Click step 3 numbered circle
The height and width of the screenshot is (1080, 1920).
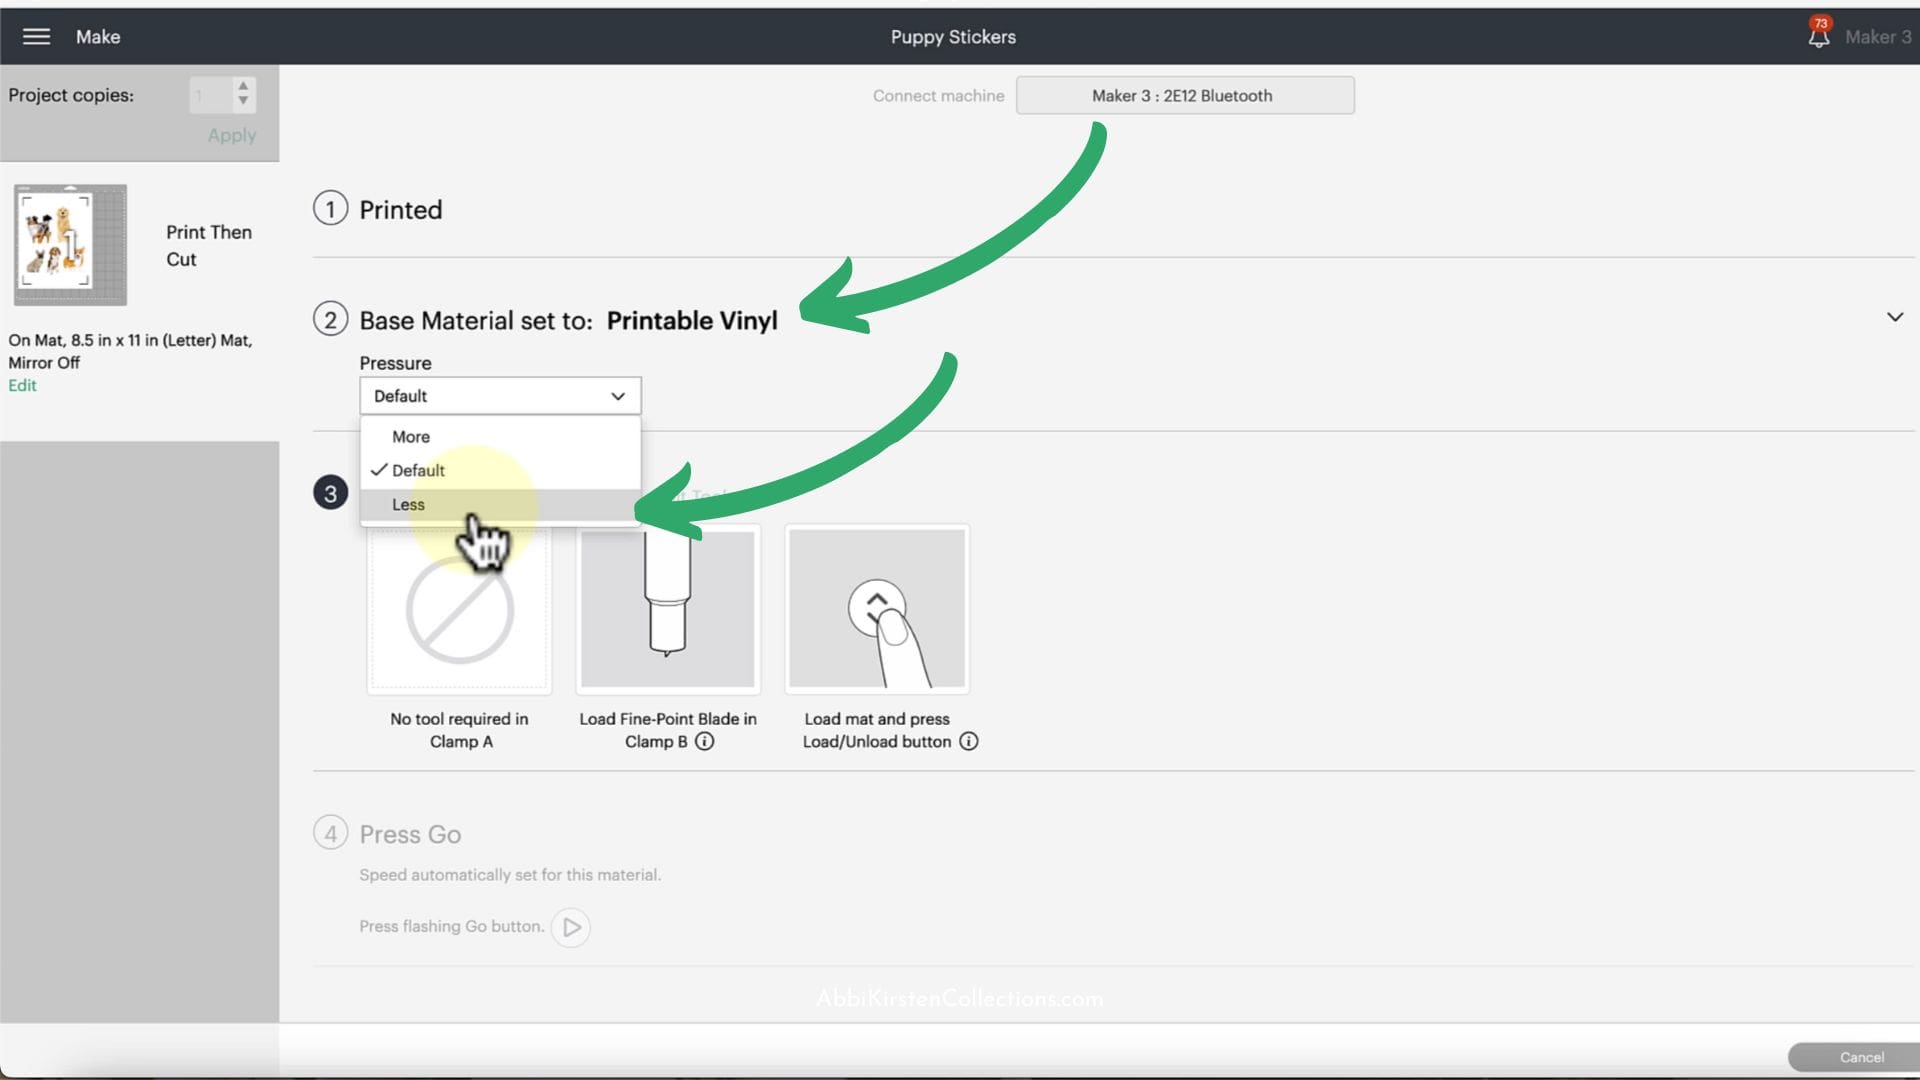(330, 493)
